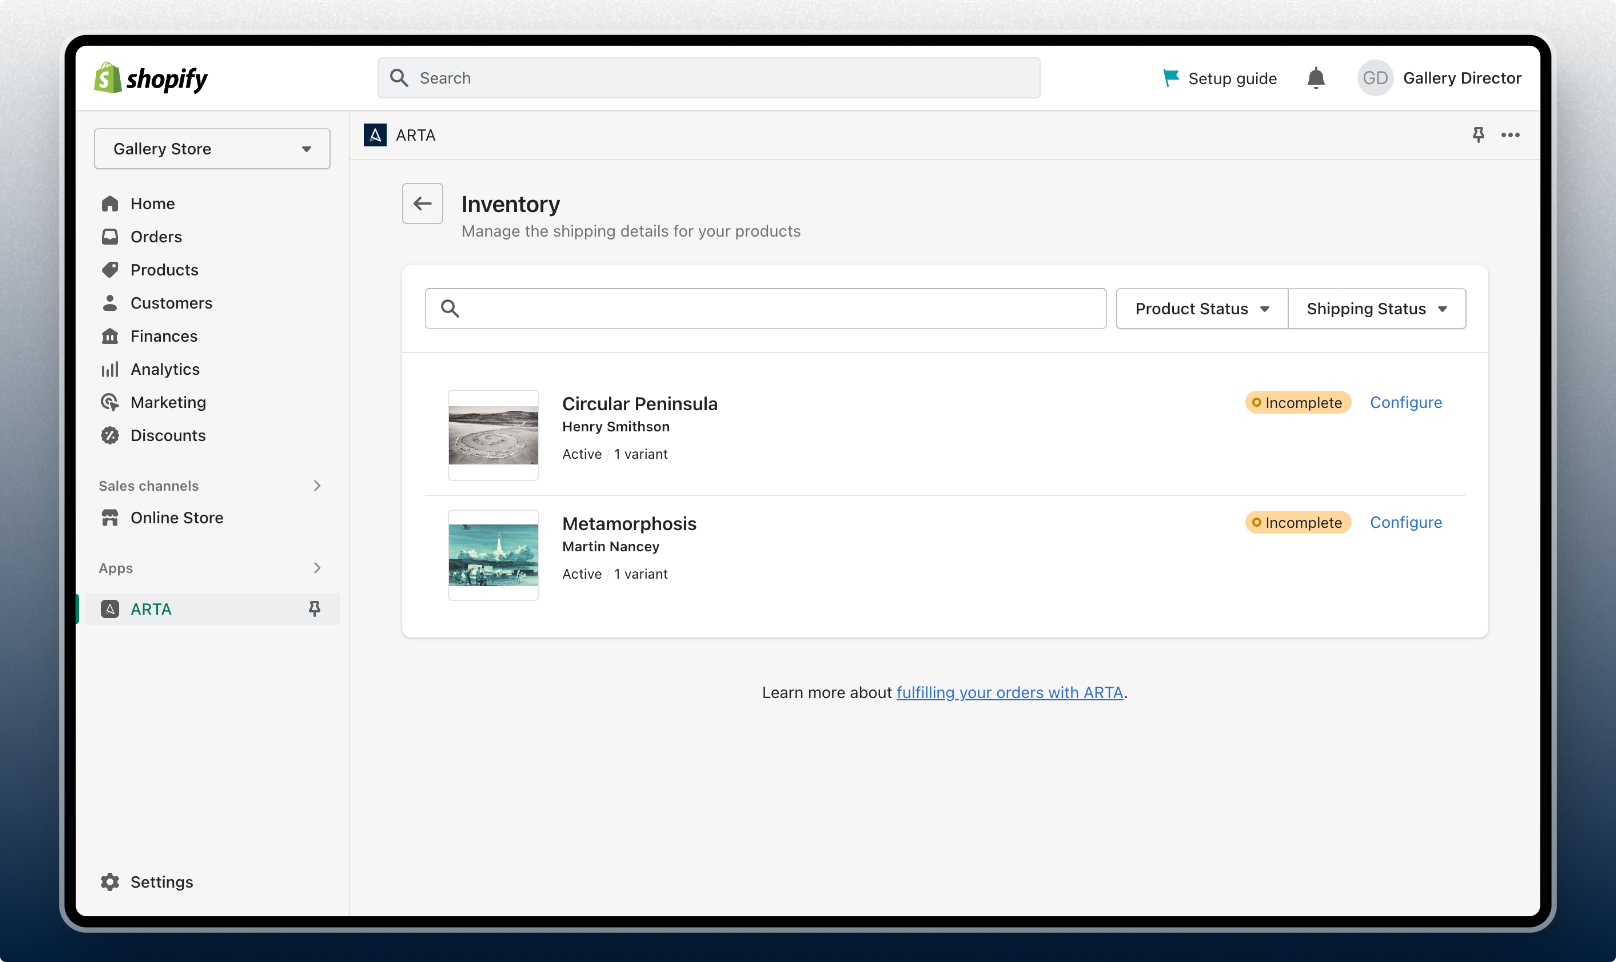1616x962 pixels.
Task: Open the Shipping Status filter dropdown
Action: [x=1376, y=309]
